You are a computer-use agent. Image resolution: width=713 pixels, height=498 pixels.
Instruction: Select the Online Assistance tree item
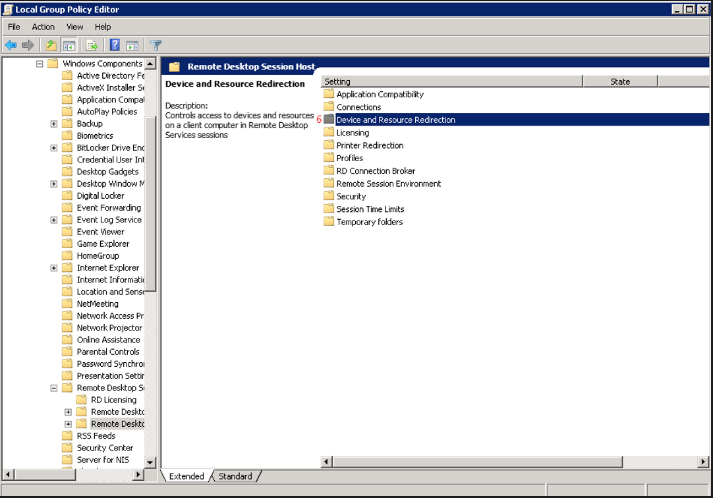[x=108, y=340]
